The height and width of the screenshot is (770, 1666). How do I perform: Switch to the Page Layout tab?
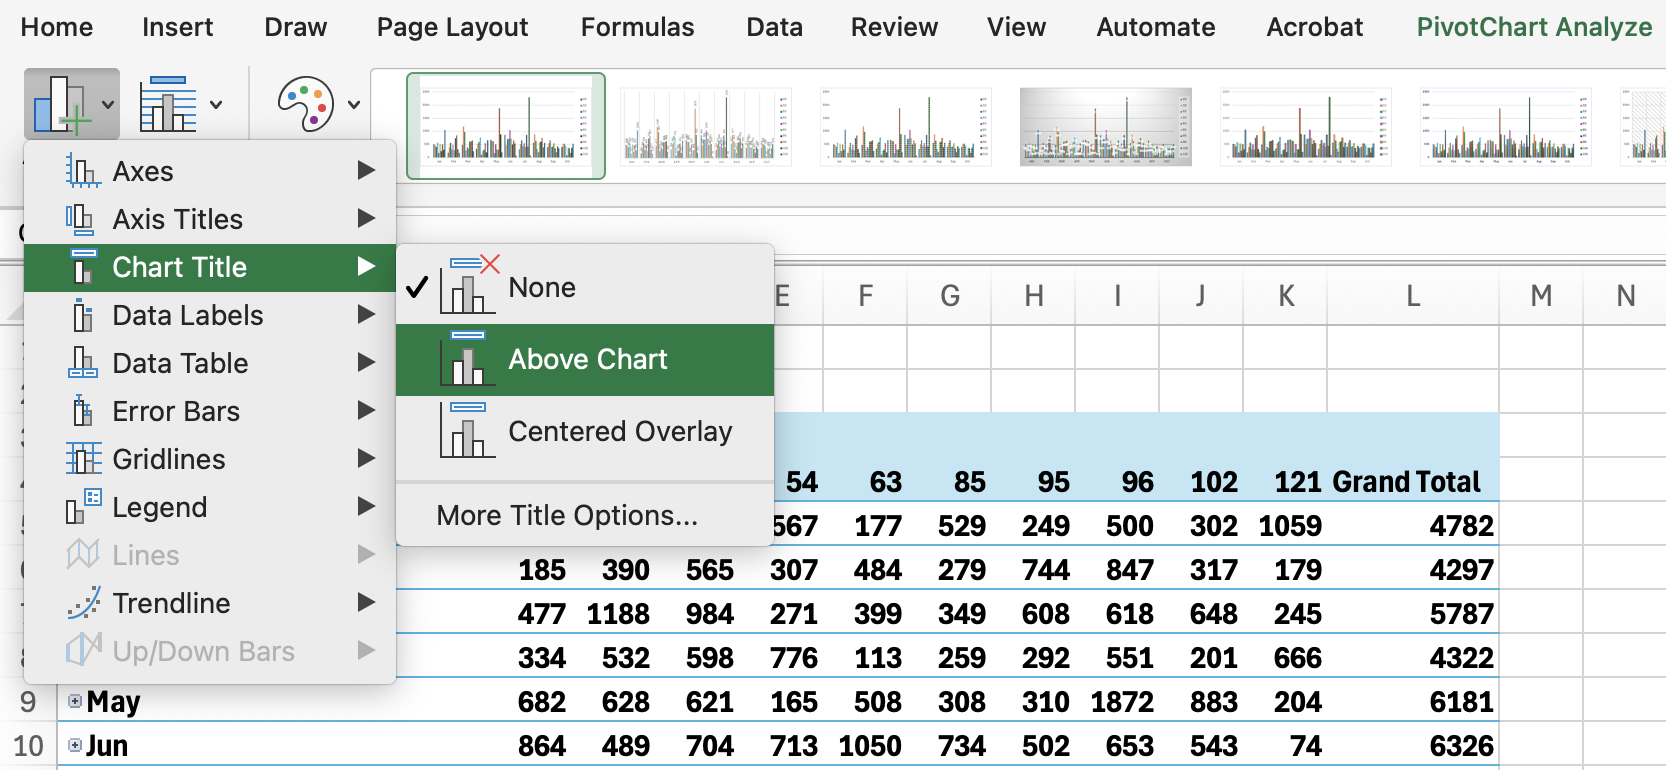453,27
